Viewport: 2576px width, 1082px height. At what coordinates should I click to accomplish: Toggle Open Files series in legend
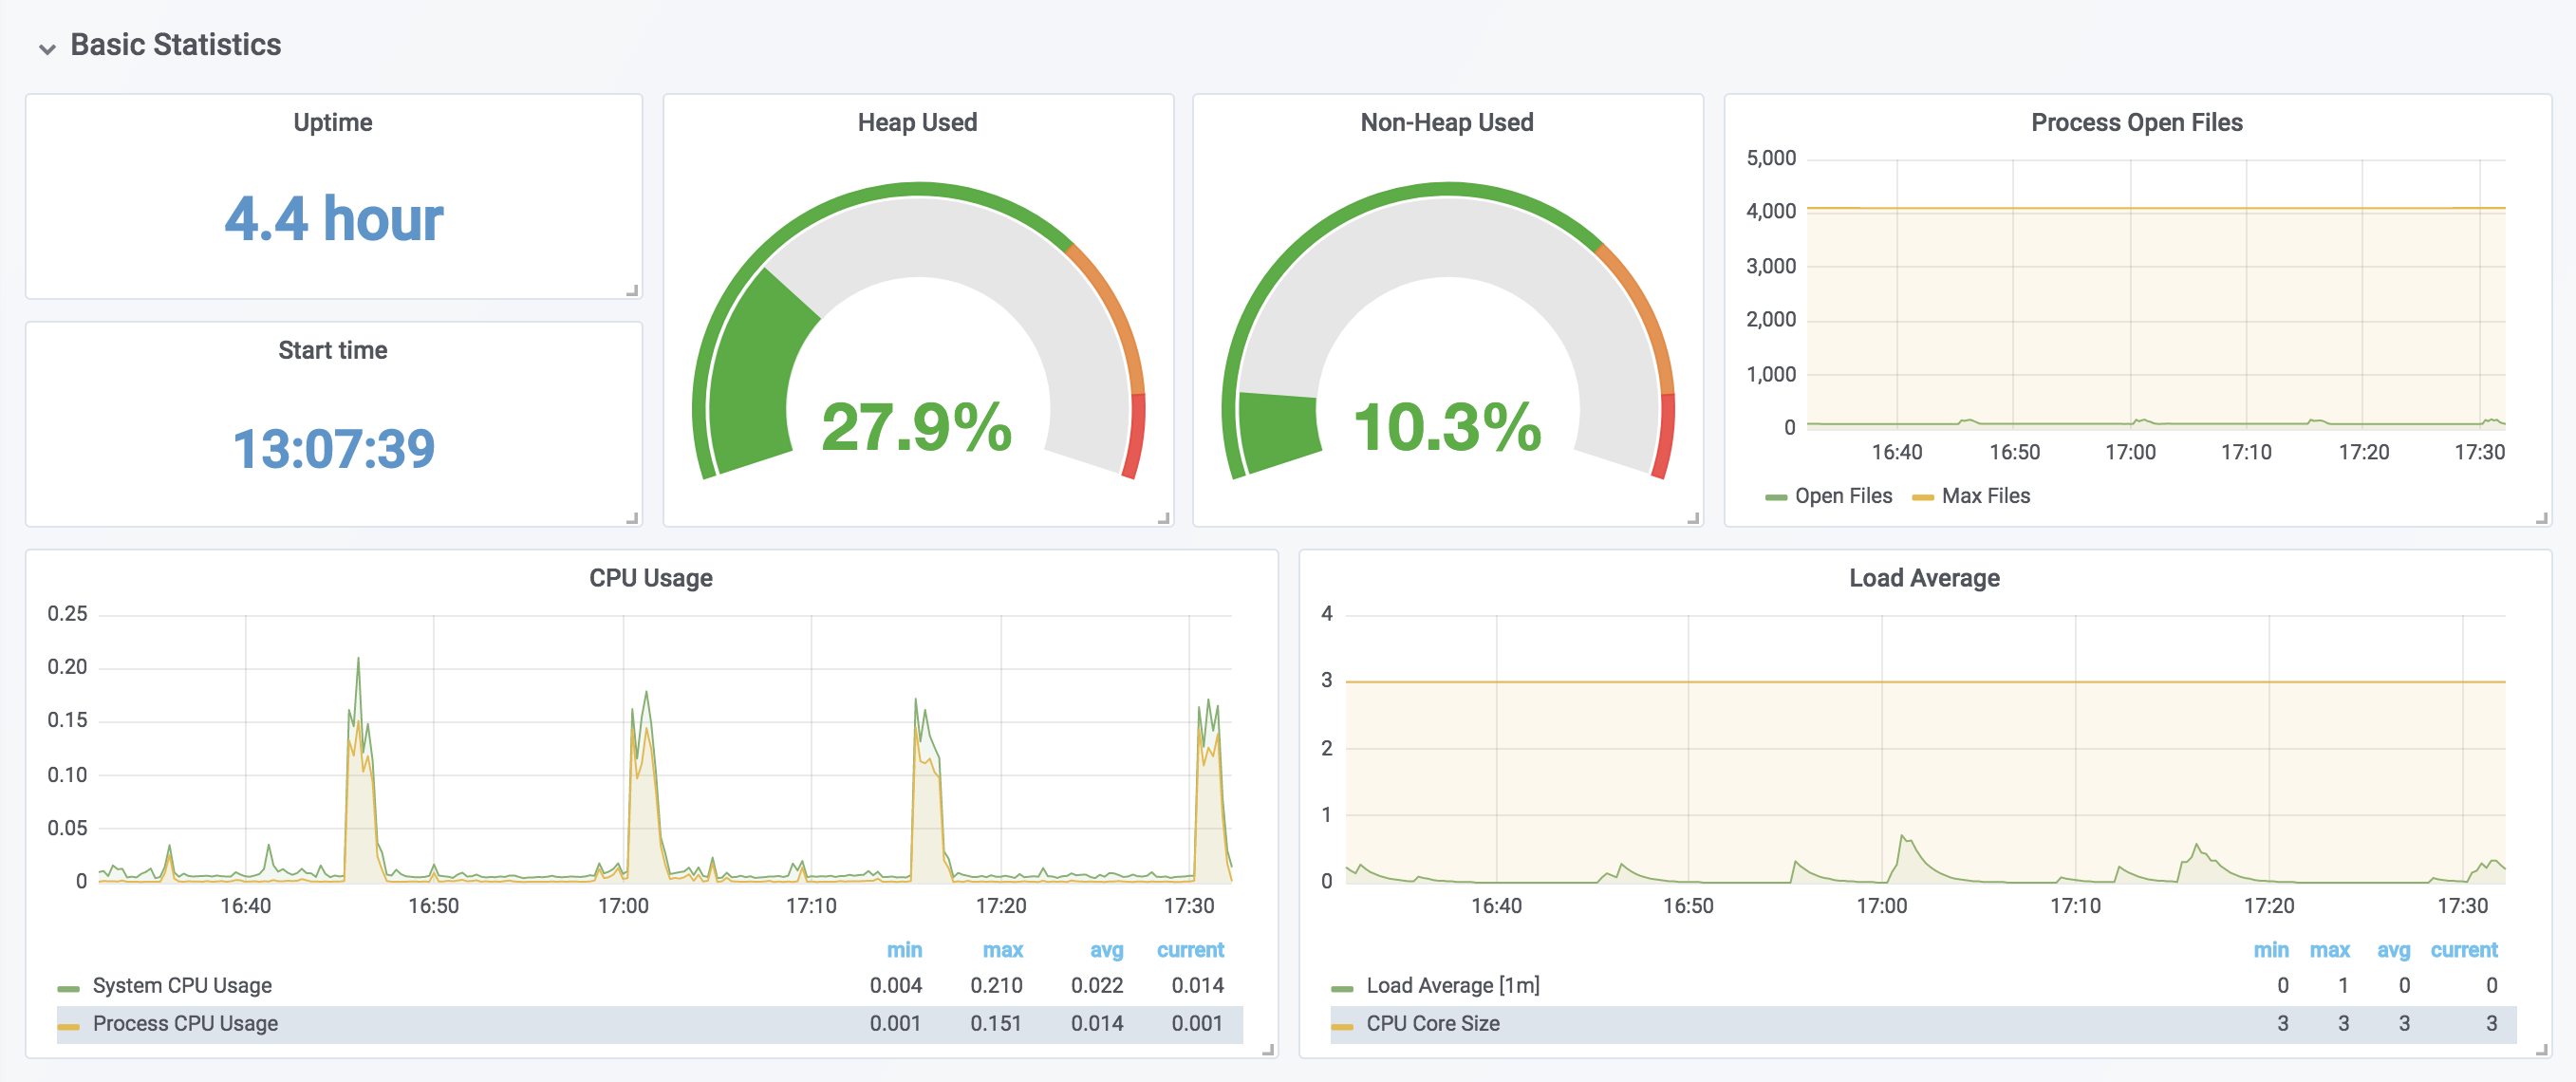coord(1842,496)
